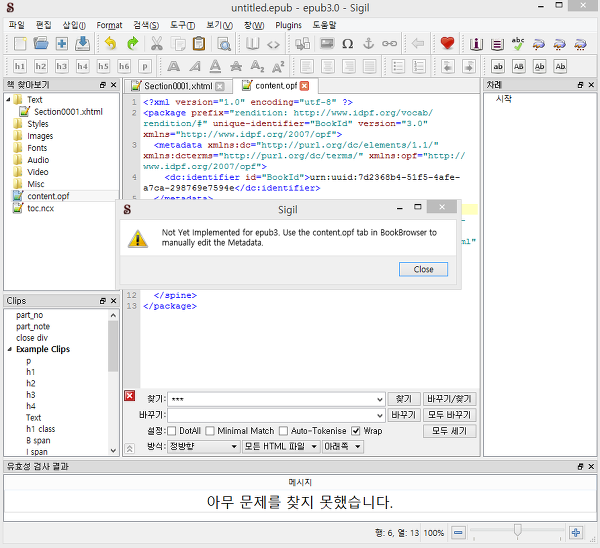Insert image toolbar icon
600x548 pixels.
pyautogui.click(x=327, y=44)
